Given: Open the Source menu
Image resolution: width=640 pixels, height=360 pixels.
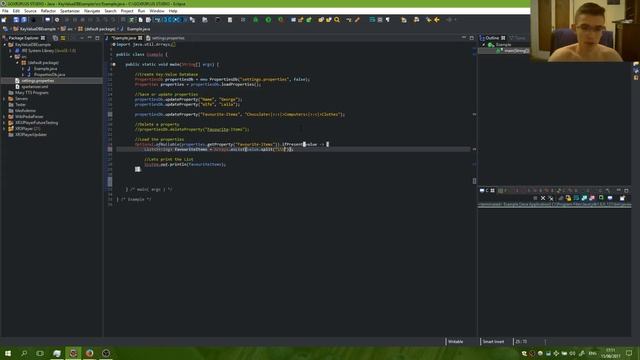Looking at the screenshot, I should (x=30, y=11).
